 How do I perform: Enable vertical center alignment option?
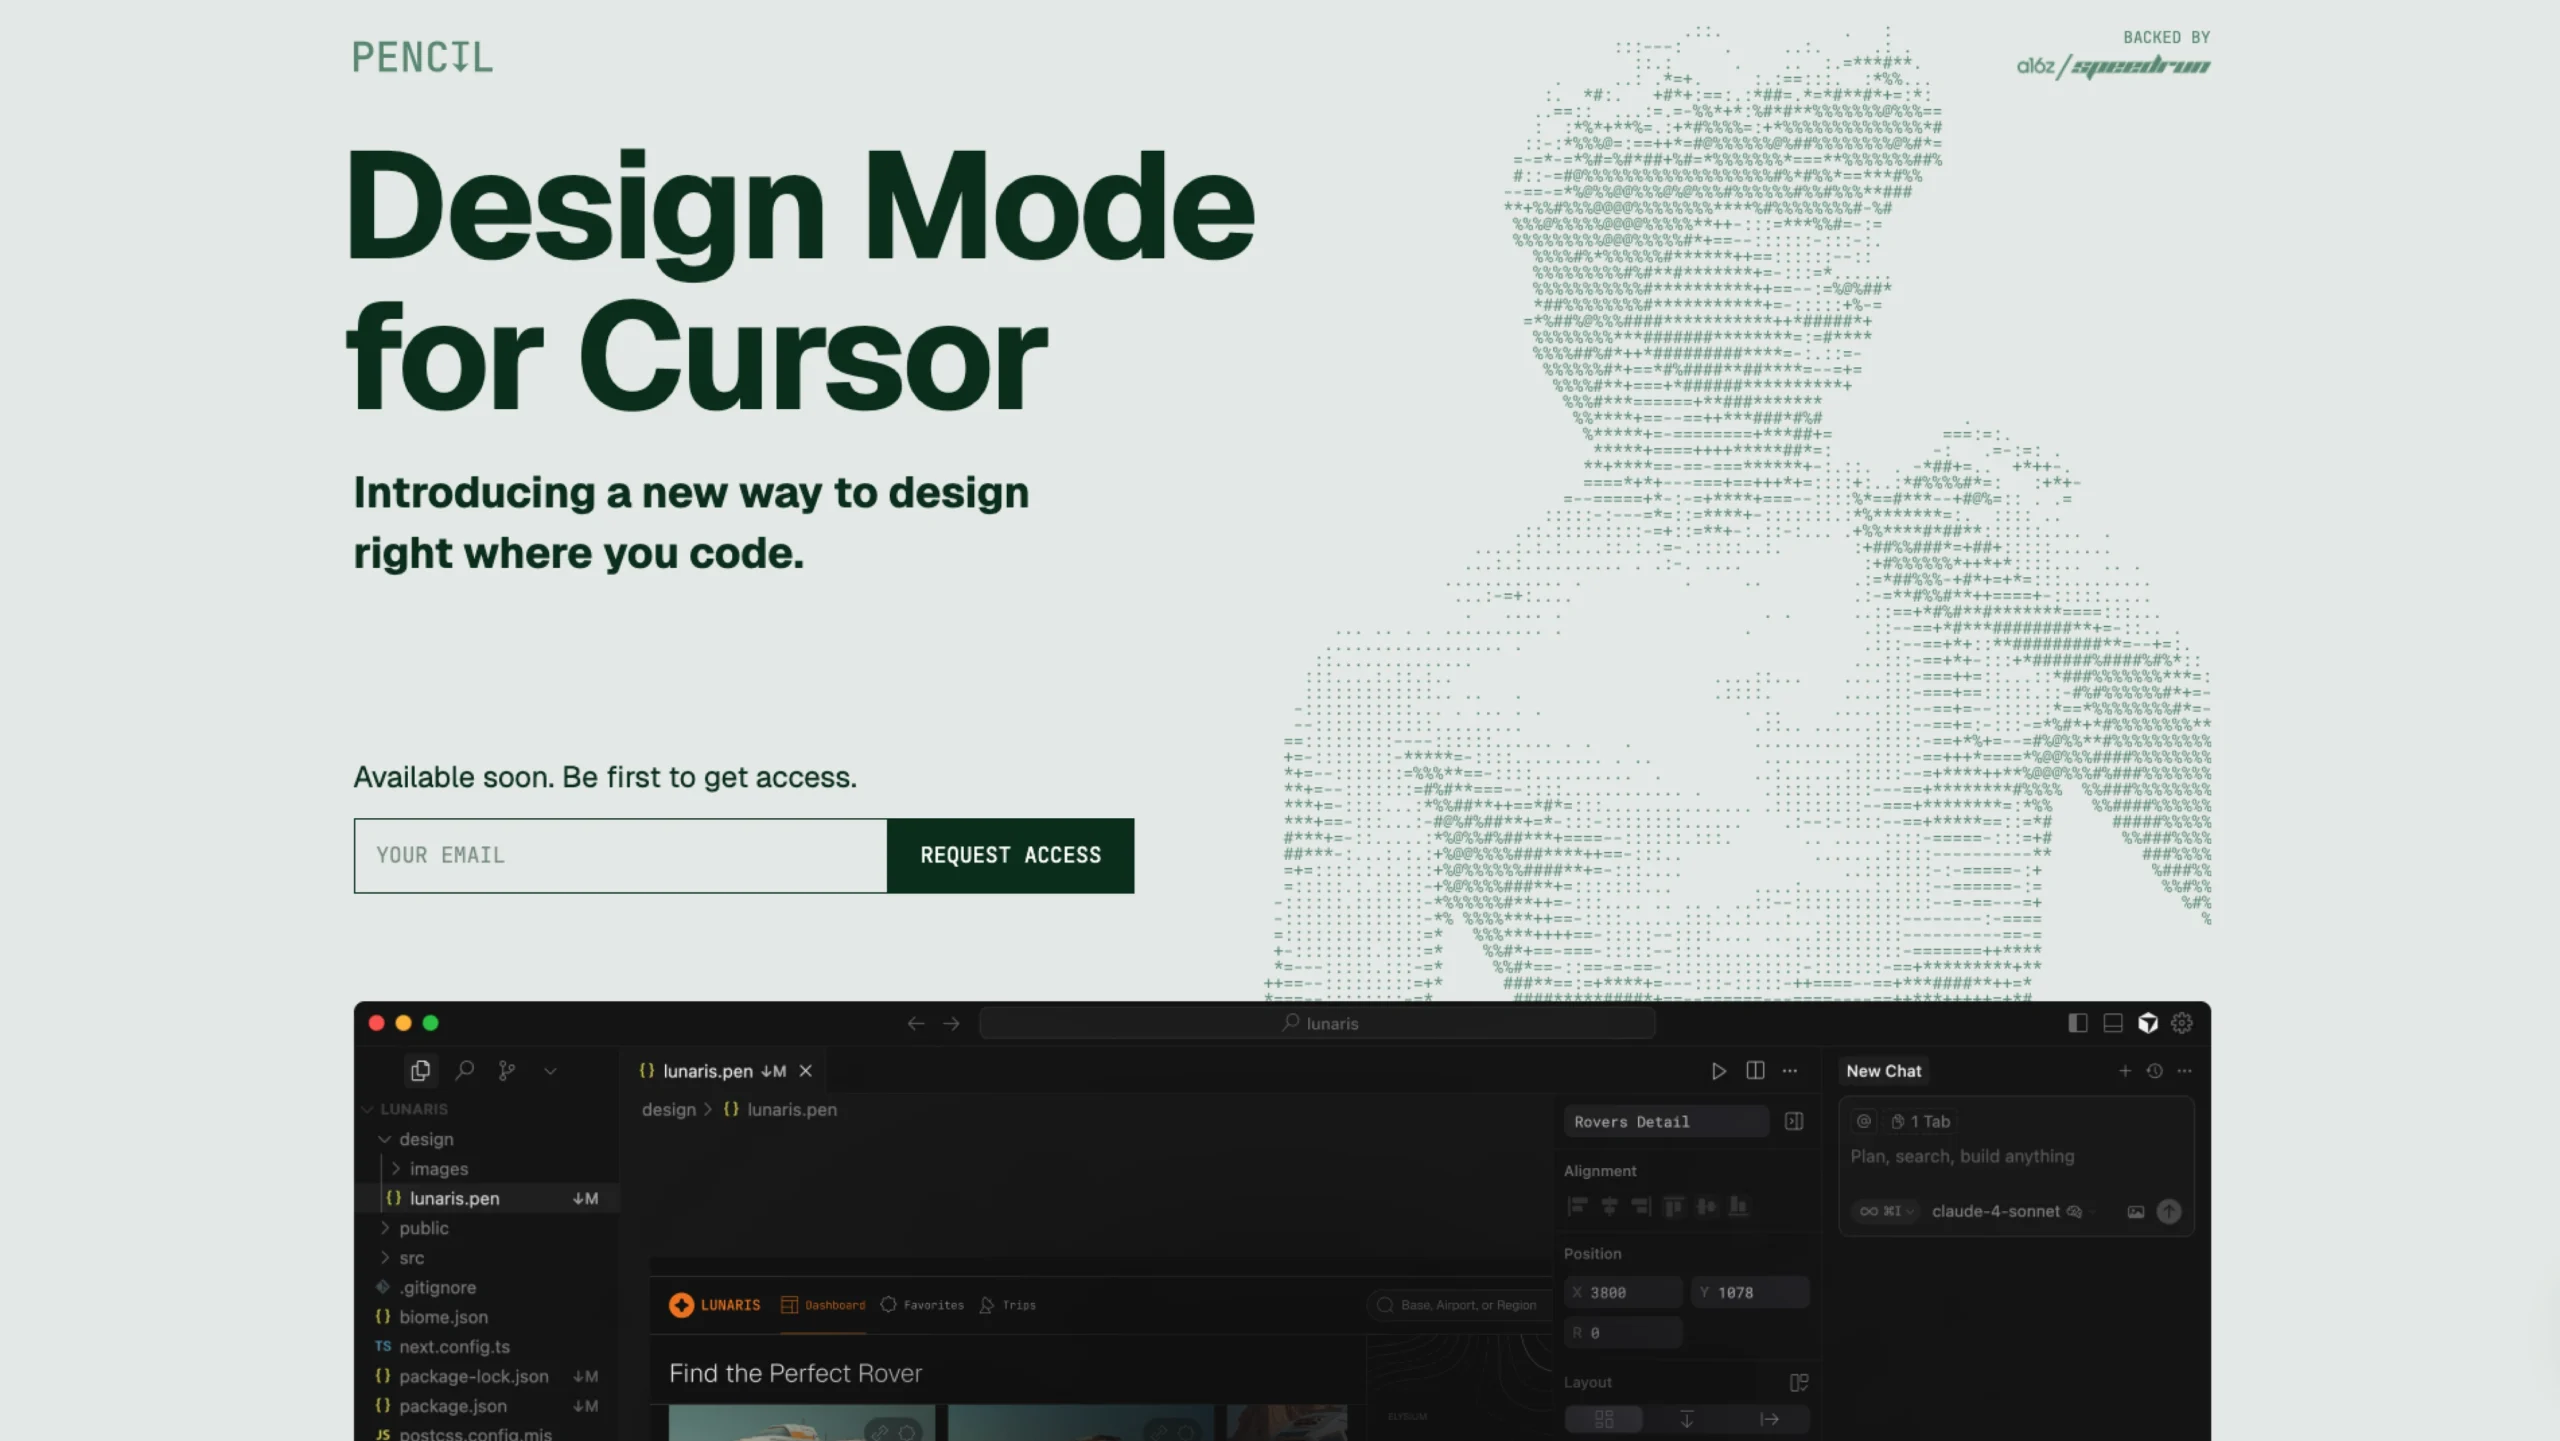tap(1705, 1206)
